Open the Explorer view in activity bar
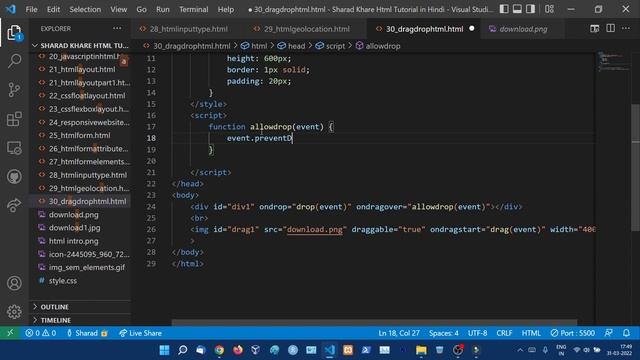This screenshot has height=360, width=640. point(14,33)
